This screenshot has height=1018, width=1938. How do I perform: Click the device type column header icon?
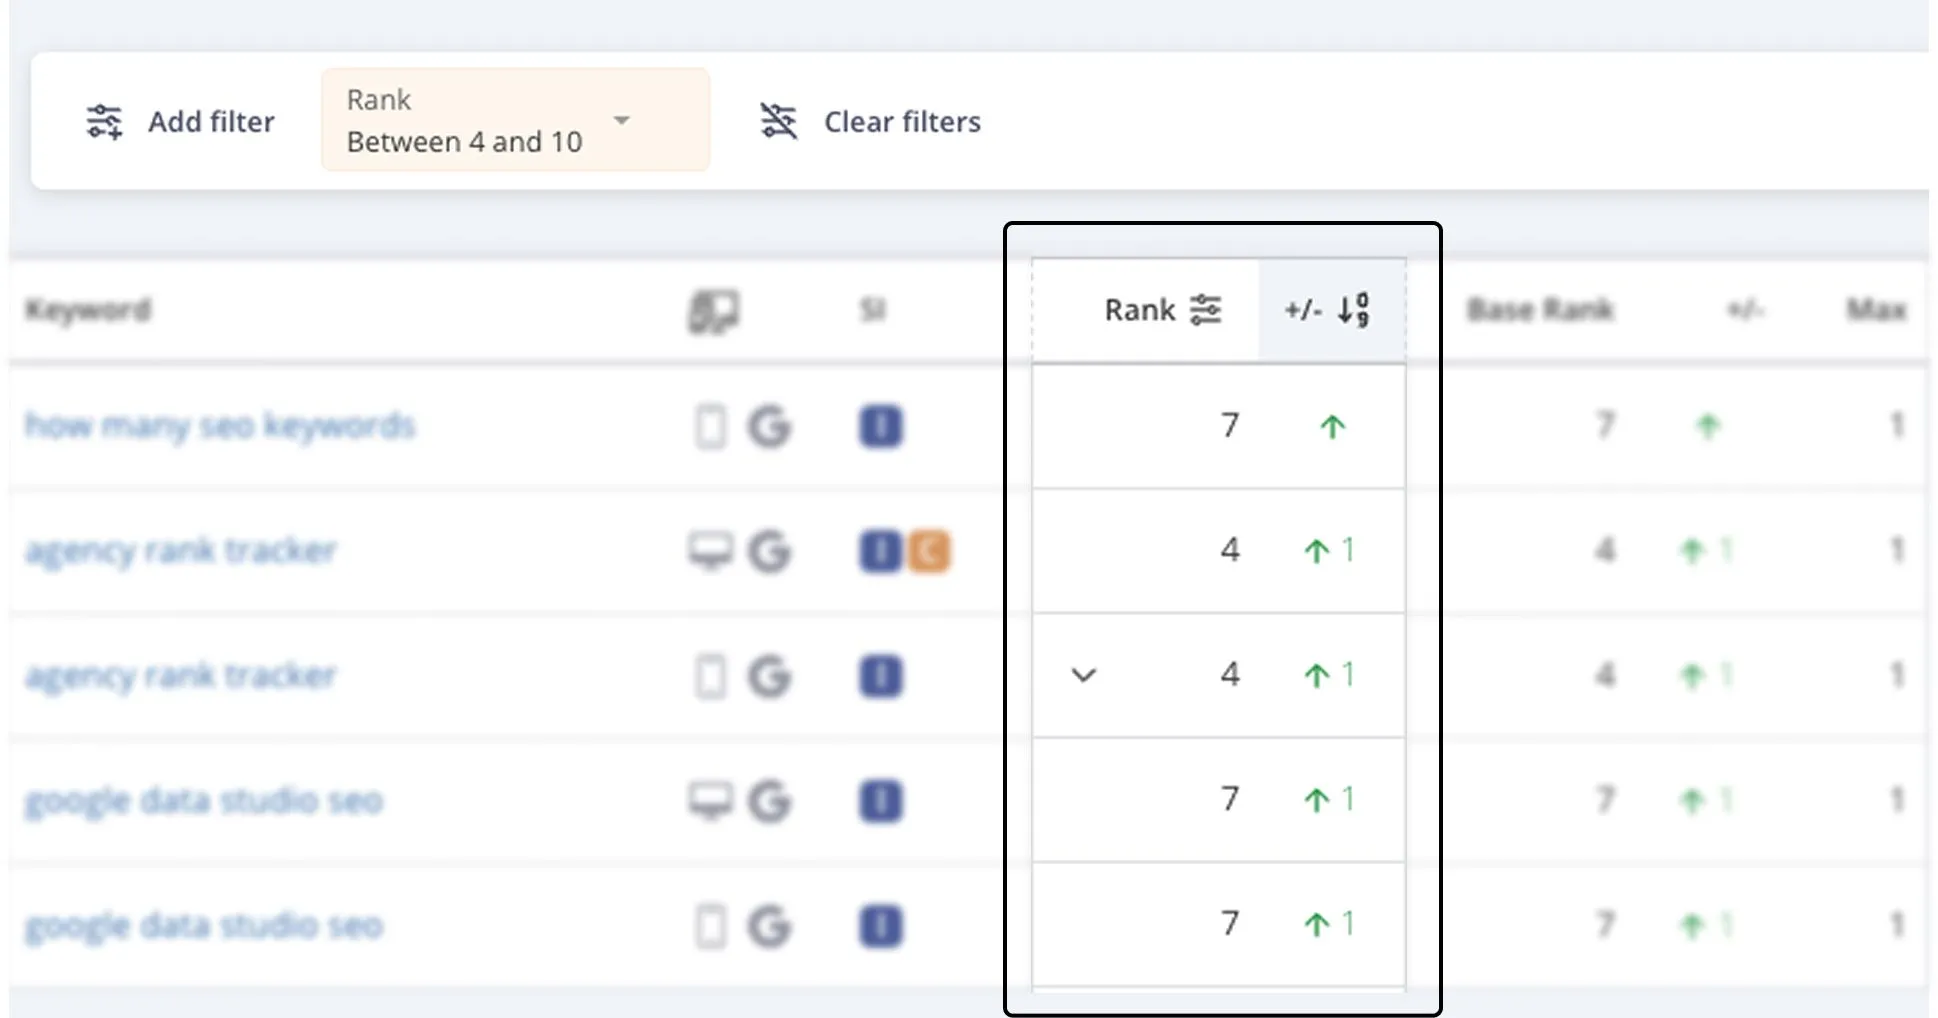[x=713, y=311]
